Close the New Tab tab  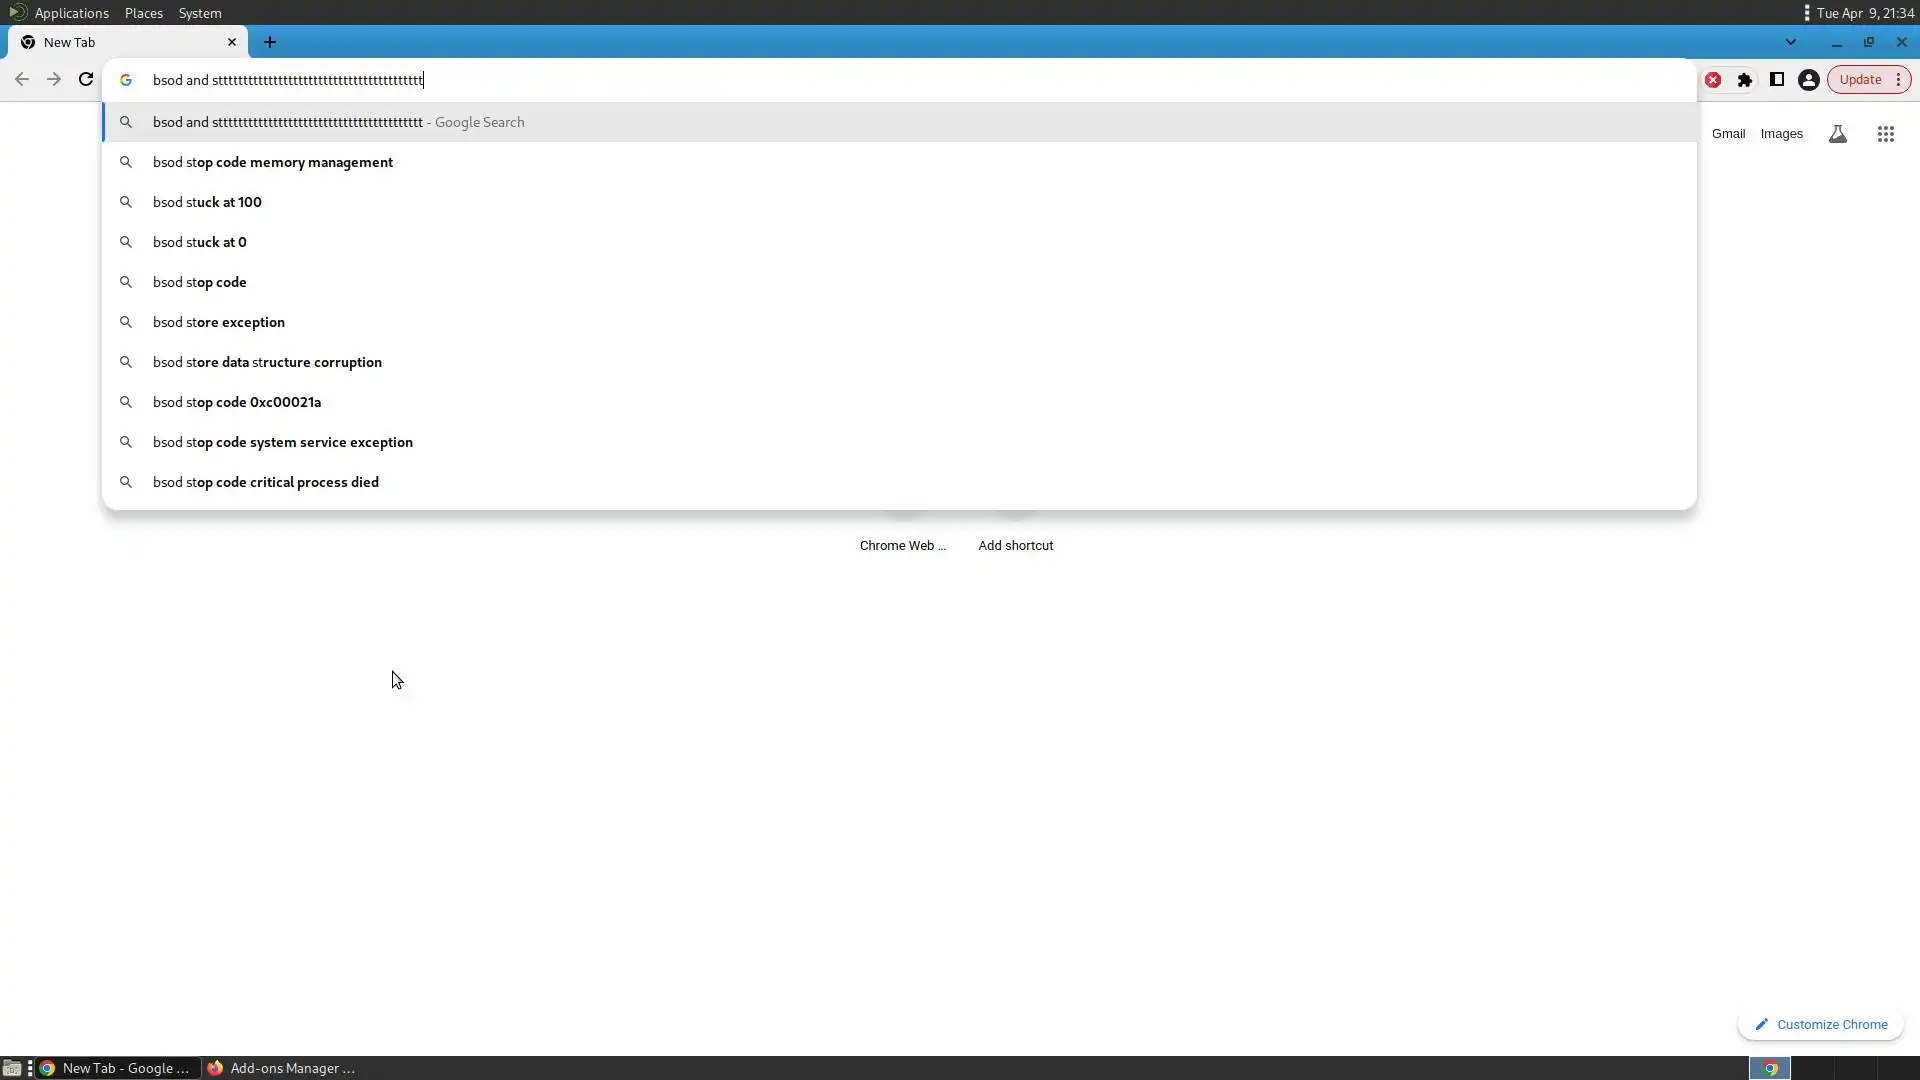click(232, 42)
